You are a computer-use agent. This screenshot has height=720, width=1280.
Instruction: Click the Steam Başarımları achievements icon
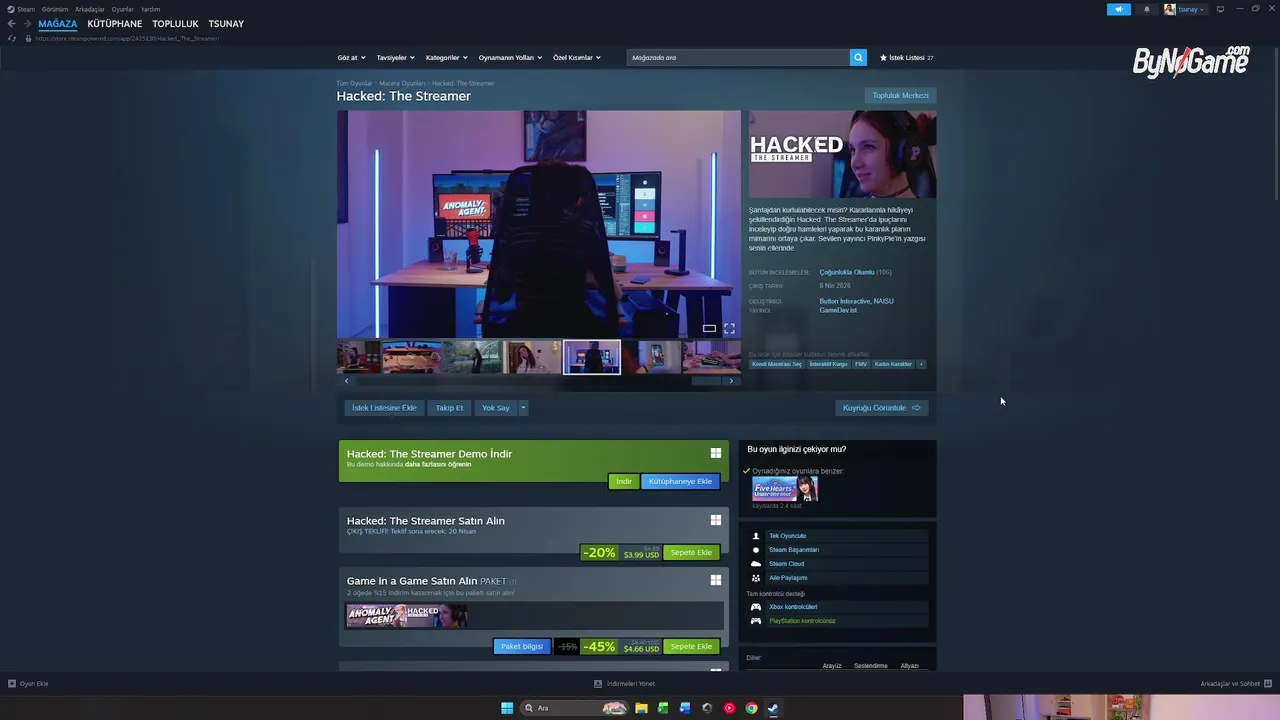pos(756,550)
